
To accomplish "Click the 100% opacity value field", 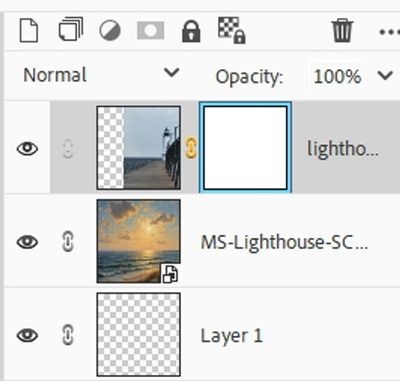I will point(337,76).
